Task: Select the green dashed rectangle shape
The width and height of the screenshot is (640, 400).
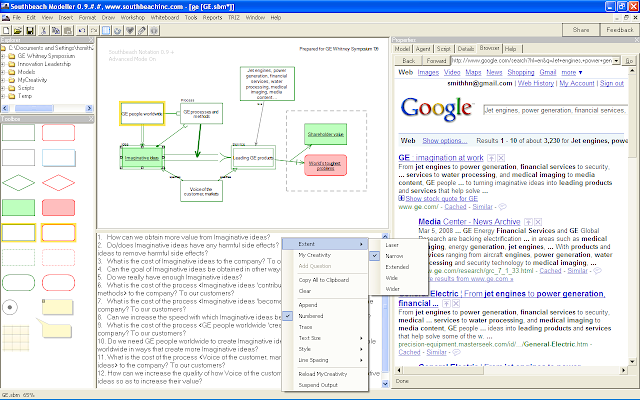Action: point(18,258)
